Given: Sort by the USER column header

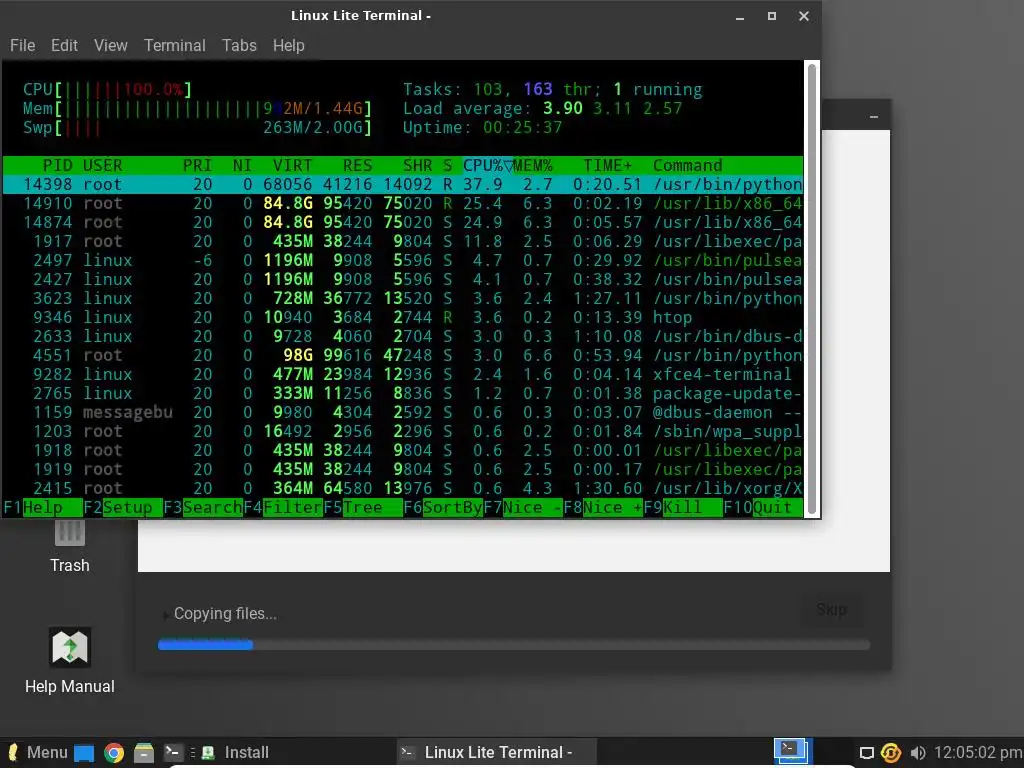Looking at the screenshot, I should (103, 165).
